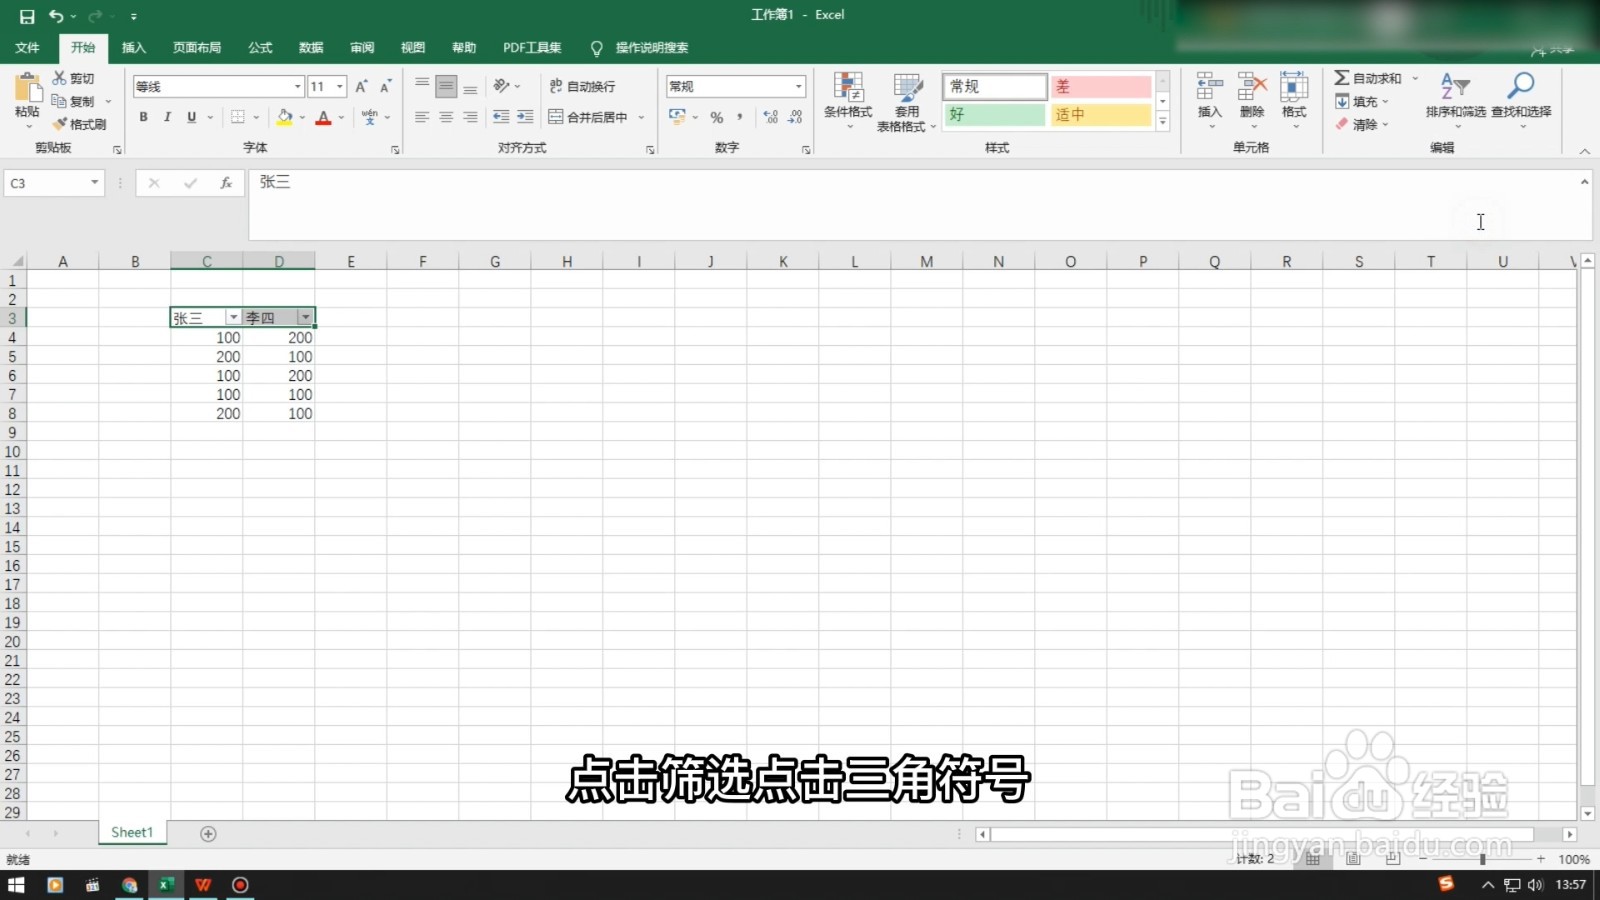Toggle top vertical alignment

click(x=422, y=86)
